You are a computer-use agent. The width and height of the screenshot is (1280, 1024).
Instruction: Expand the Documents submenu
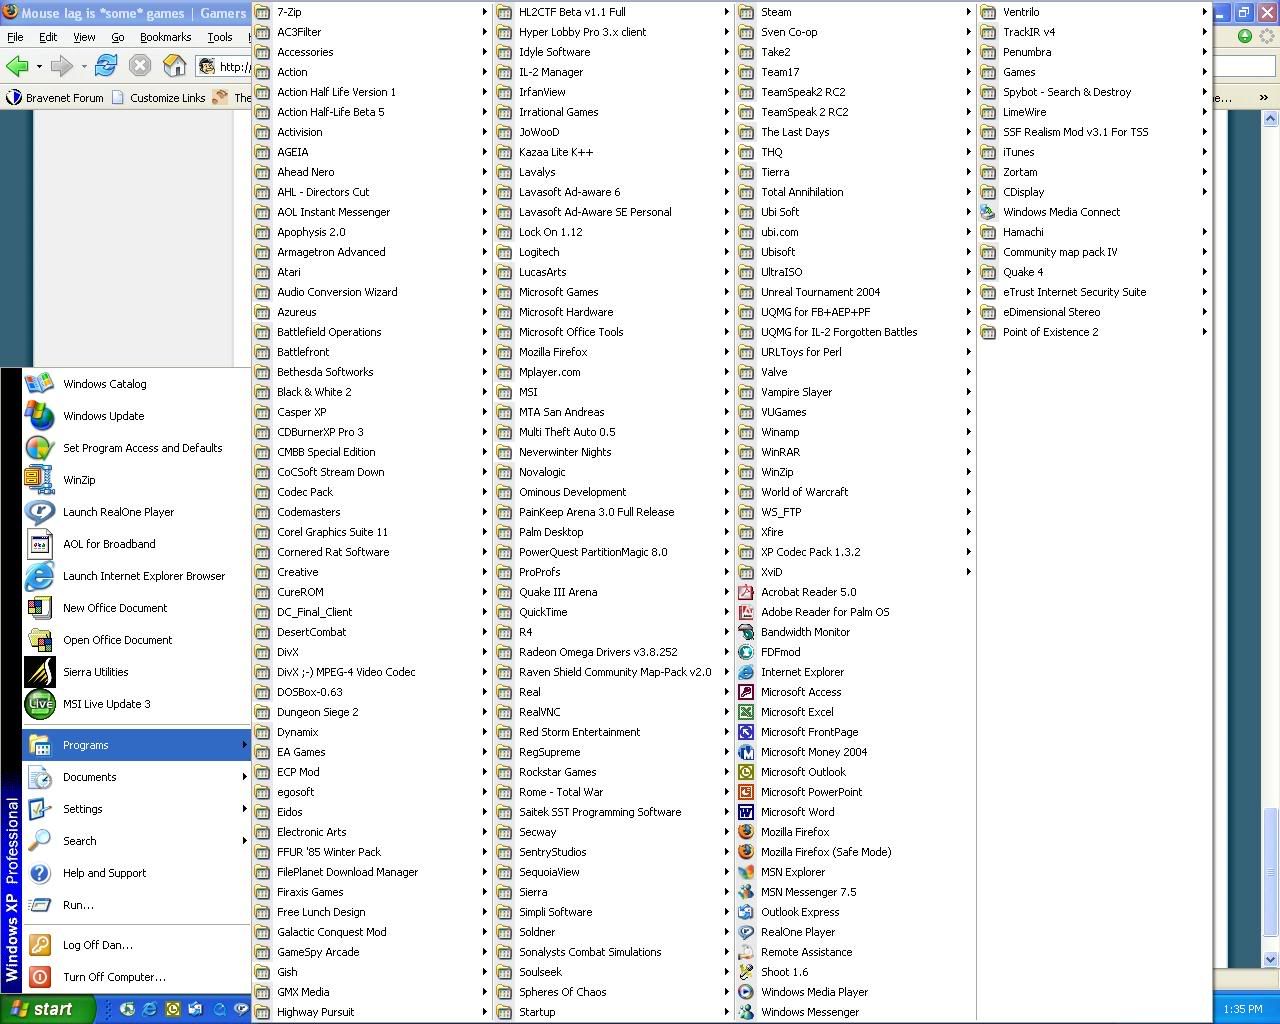point(136,777)
